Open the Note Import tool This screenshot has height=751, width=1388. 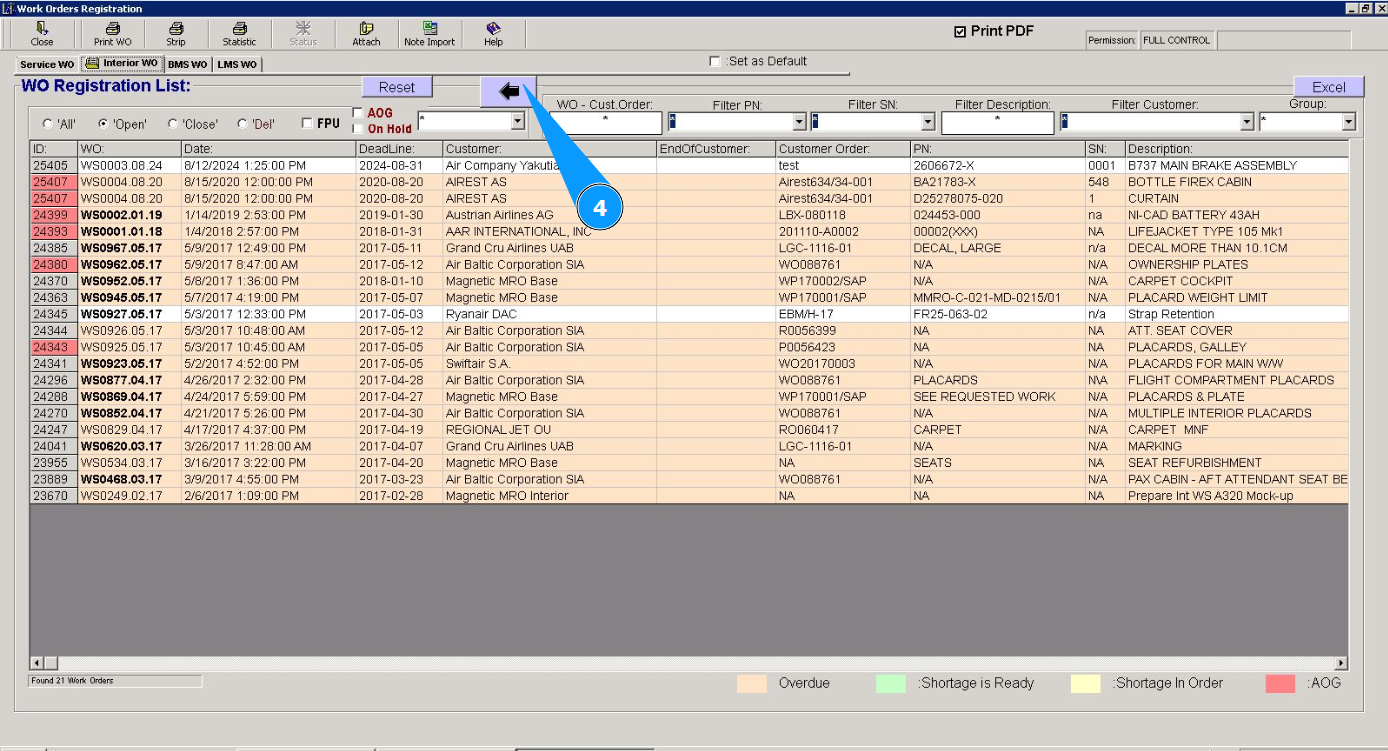[x=429, y=29]
